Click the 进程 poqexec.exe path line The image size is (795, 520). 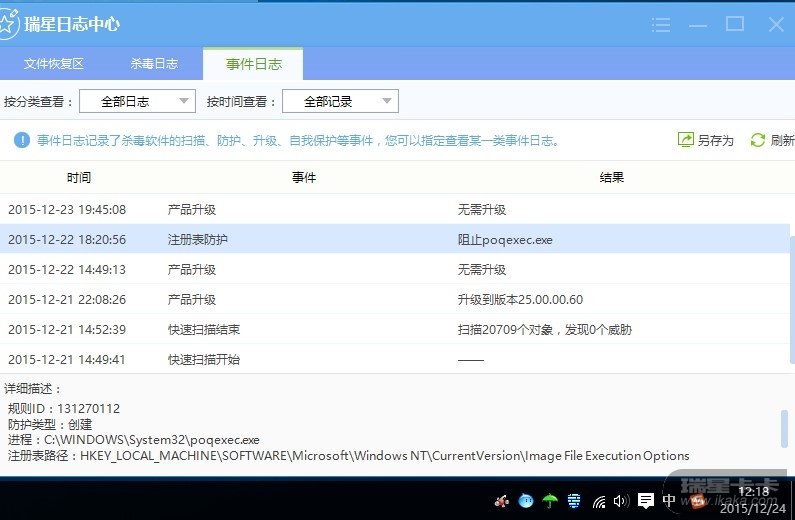(x=134, y=440)
